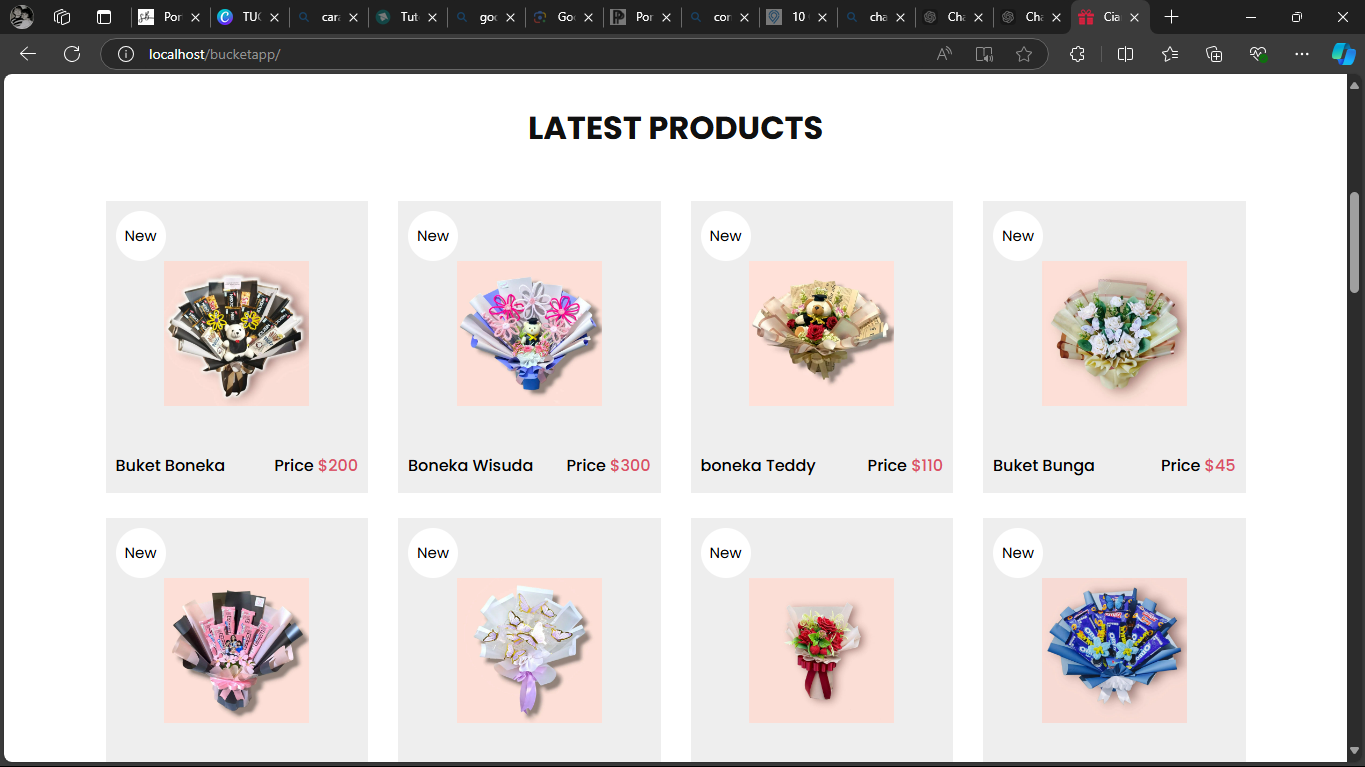Click 'New' badge on Boneka Wisuda card

tap(433, 236)
